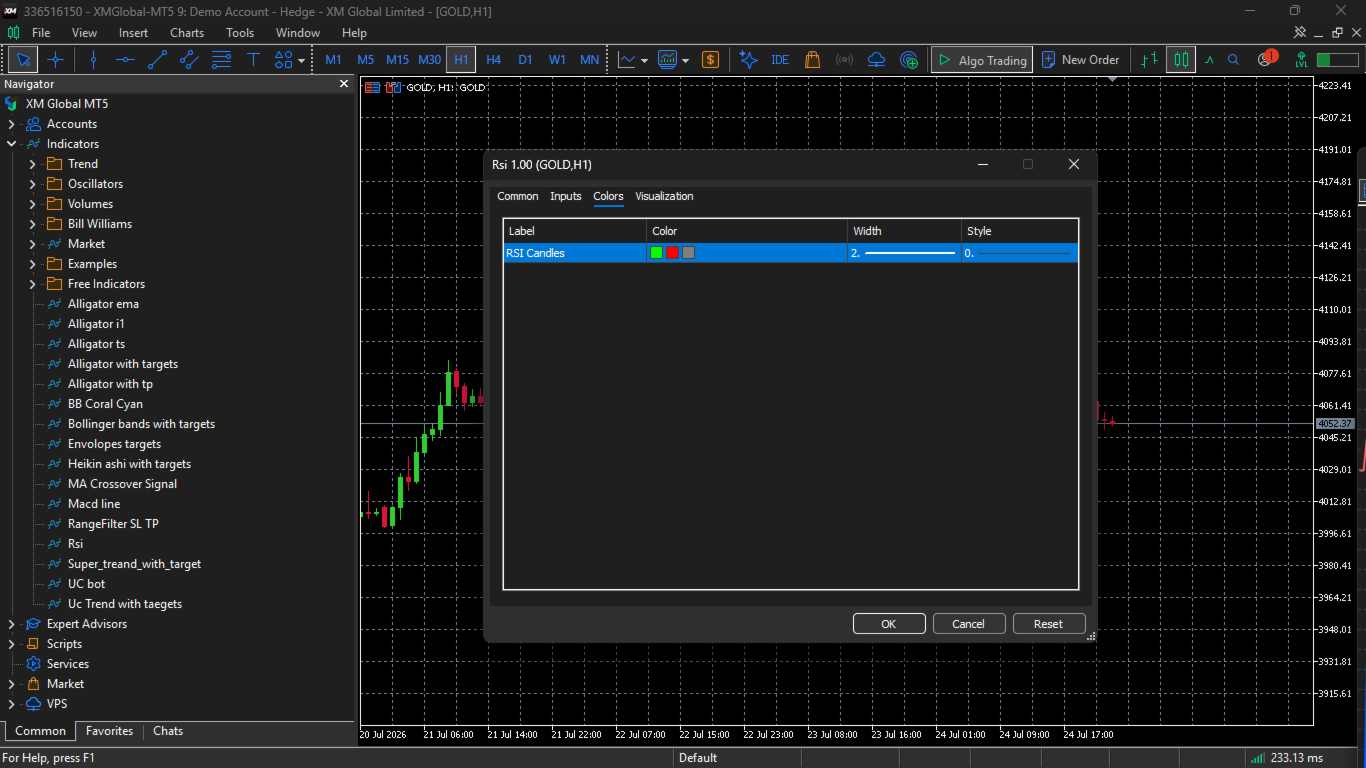Switch to the Chats tab

point(168,731)
